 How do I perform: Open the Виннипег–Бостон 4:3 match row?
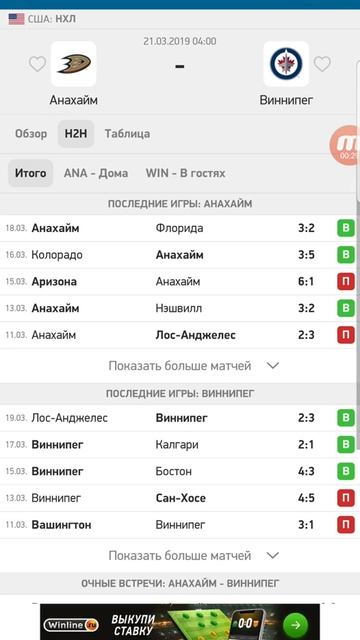click(179, 471)
